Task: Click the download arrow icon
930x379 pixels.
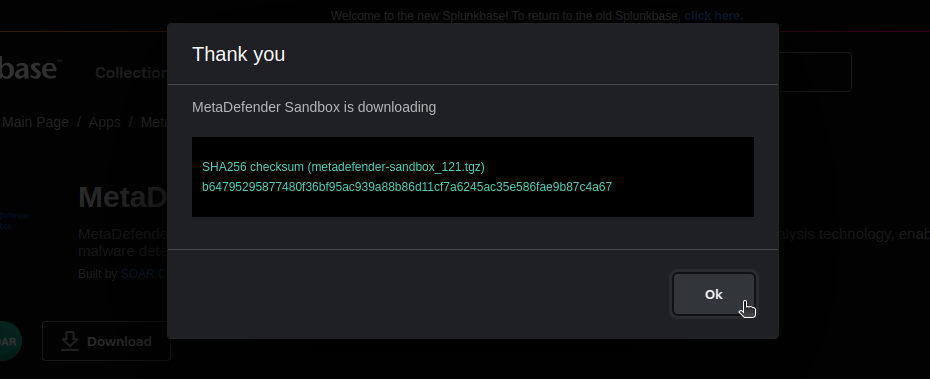Action: (x=70, y=341)
